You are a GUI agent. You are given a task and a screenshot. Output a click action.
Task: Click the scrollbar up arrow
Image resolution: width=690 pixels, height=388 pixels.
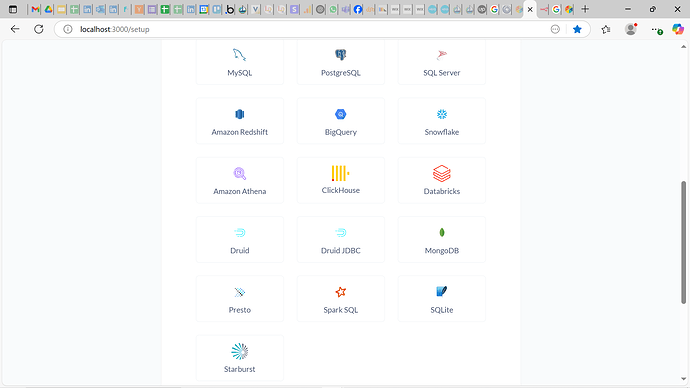683,46
